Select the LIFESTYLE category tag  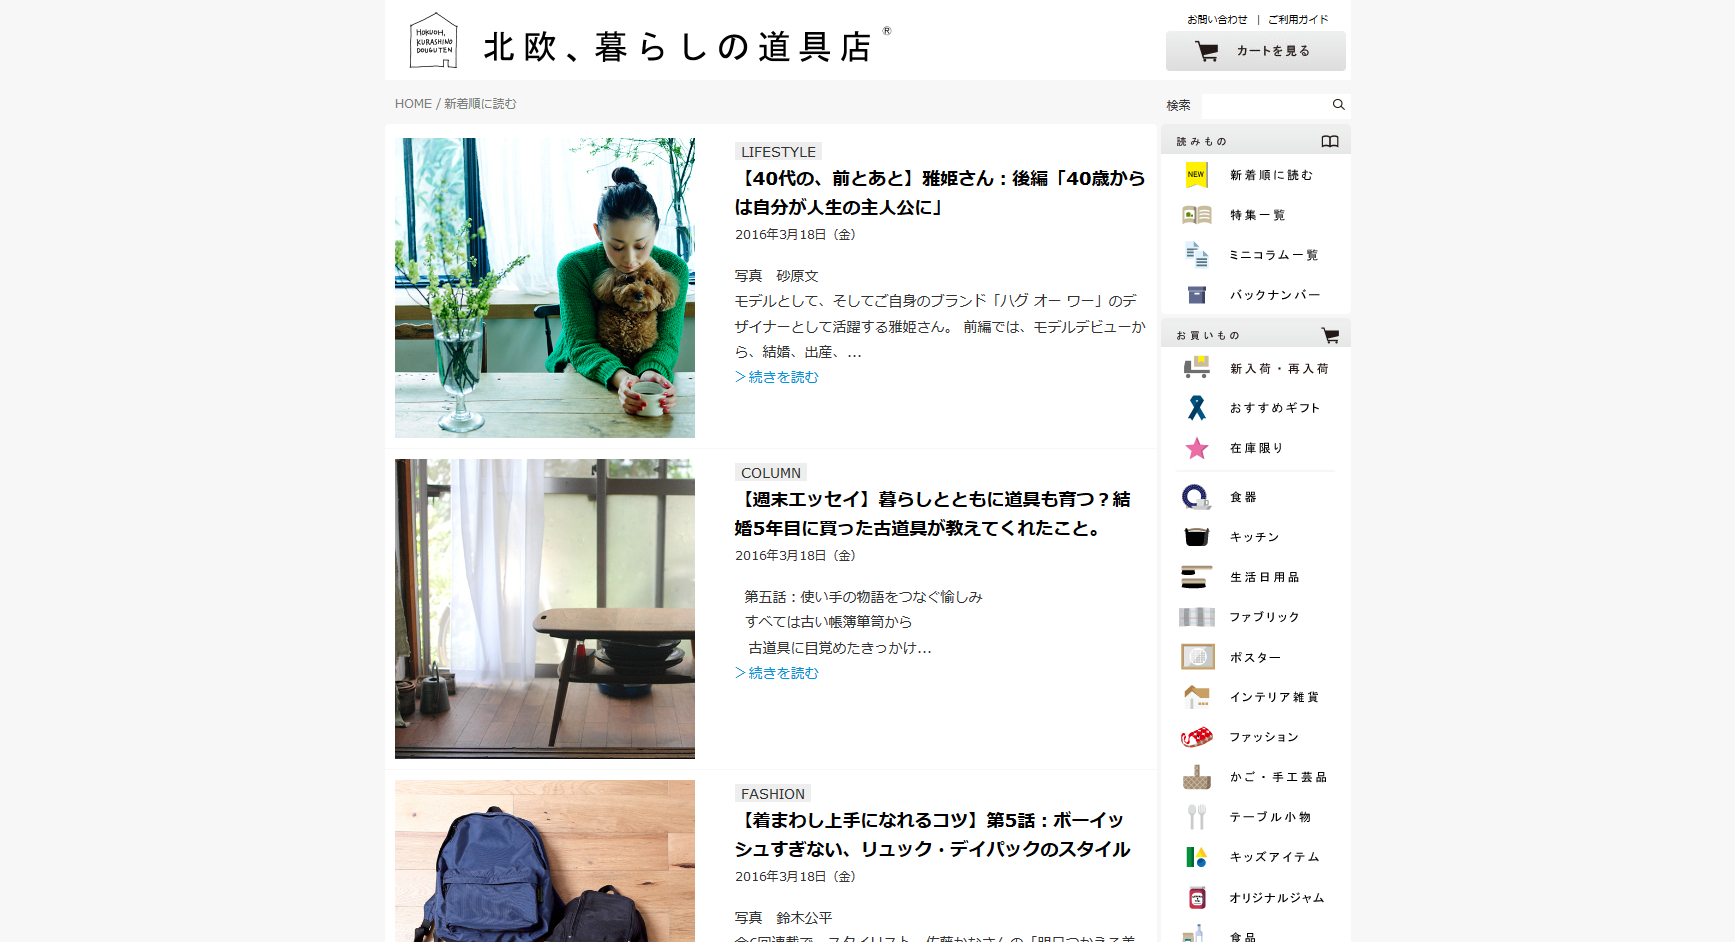point(778,152)
